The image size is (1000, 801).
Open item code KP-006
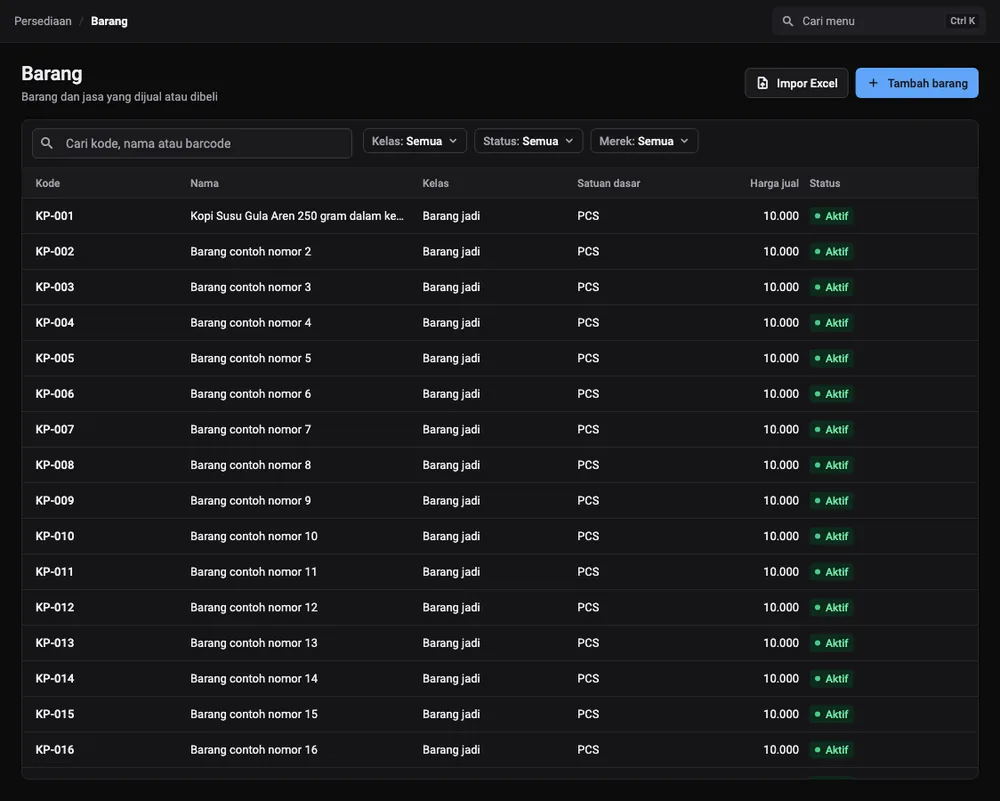tap(55, 393)
